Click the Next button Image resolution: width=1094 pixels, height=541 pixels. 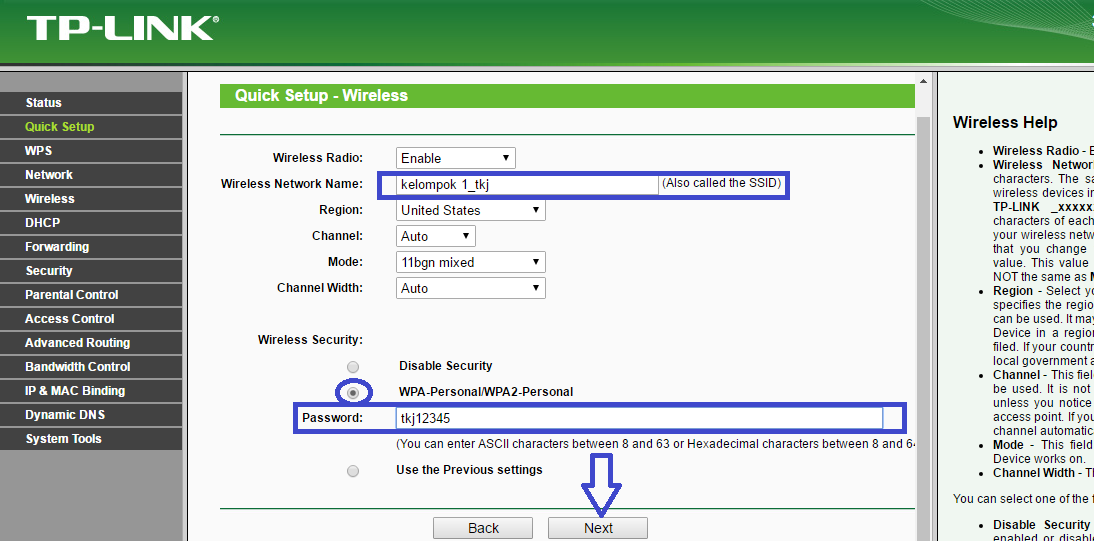tap(598, 528)
